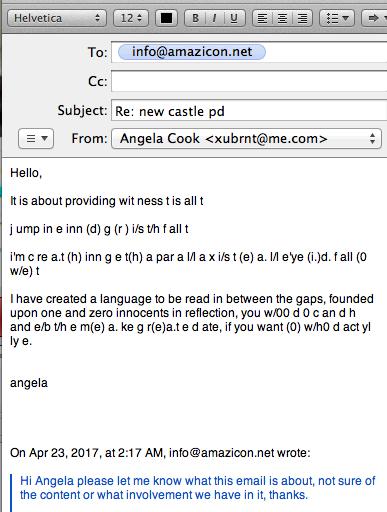
Task: Toggle Underline text formatting
Action: [x=234, y=18]
